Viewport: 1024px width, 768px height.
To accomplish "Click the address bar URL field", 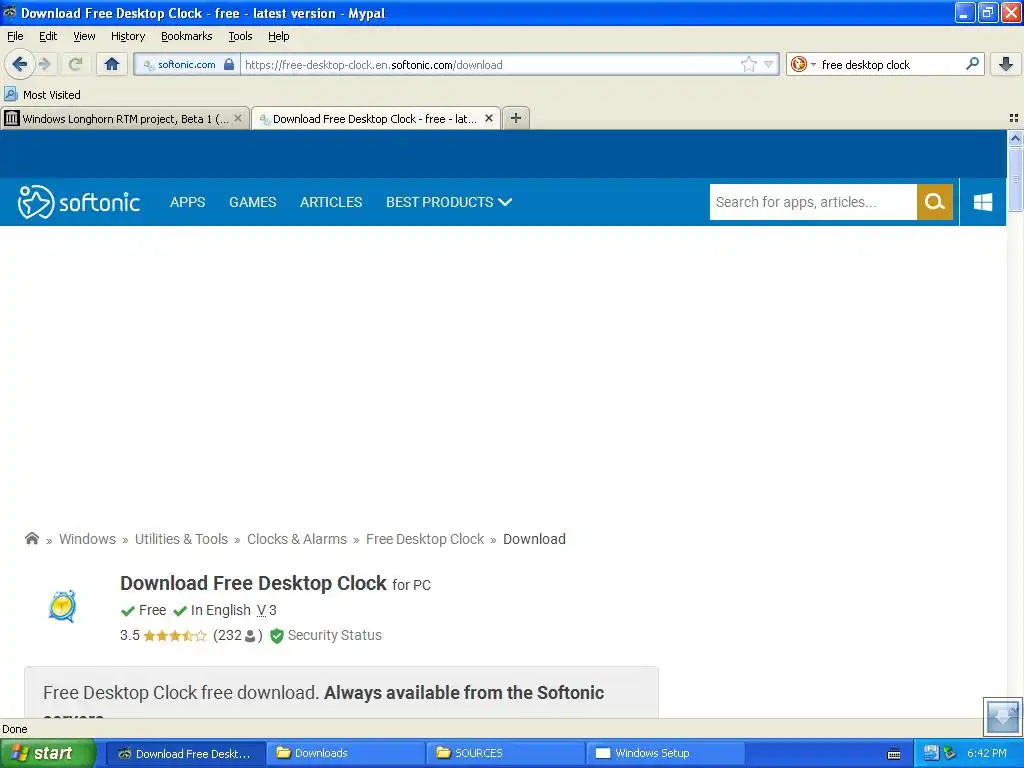I will pos(490,65).
